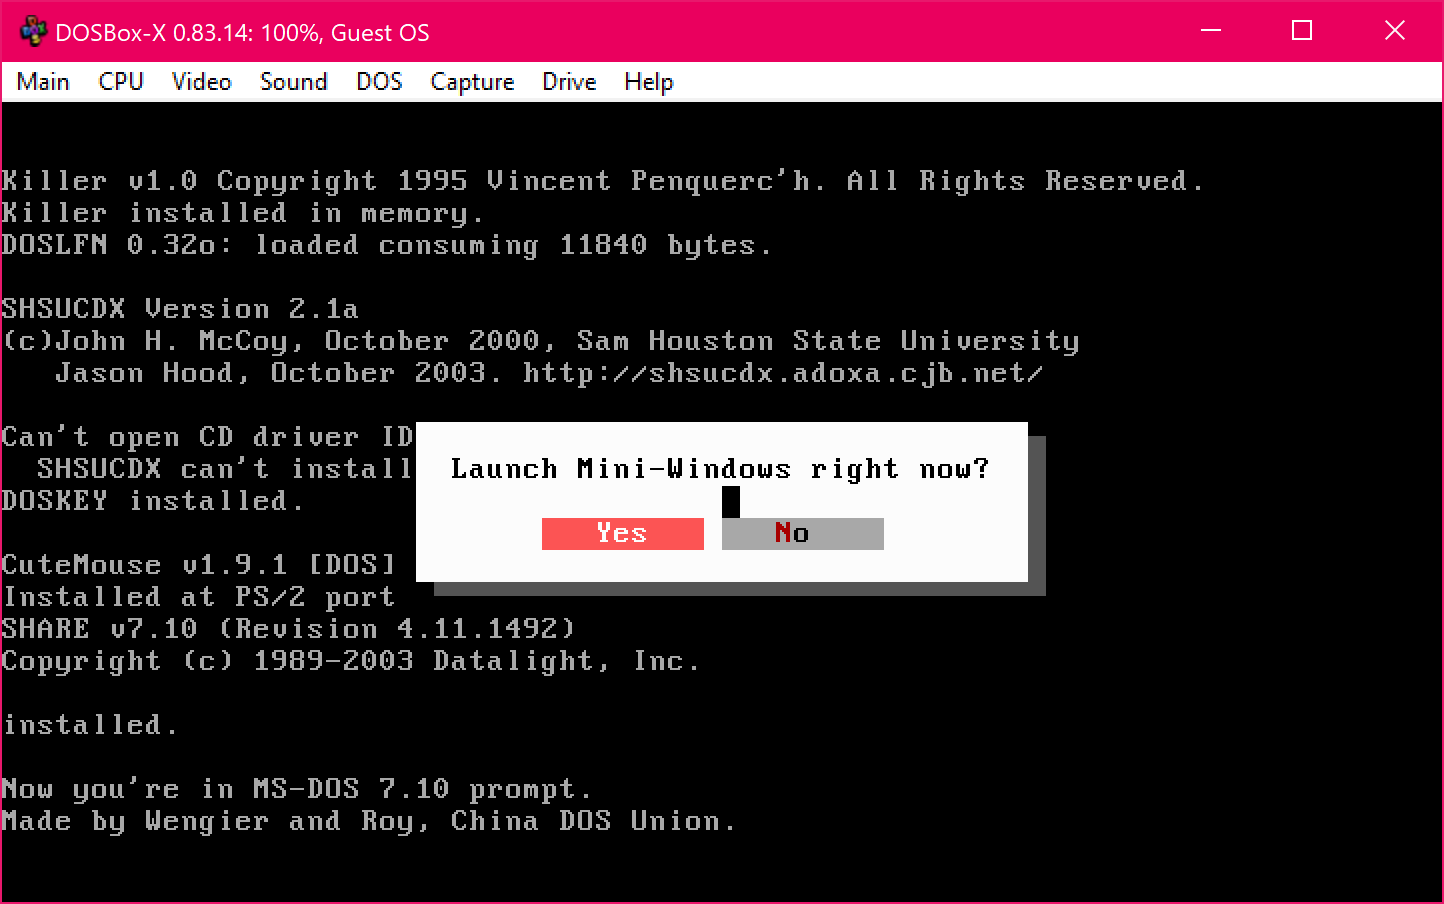Select No to stay in DOS prompt
1444x904 pixels.
click(x=801, y=533)
